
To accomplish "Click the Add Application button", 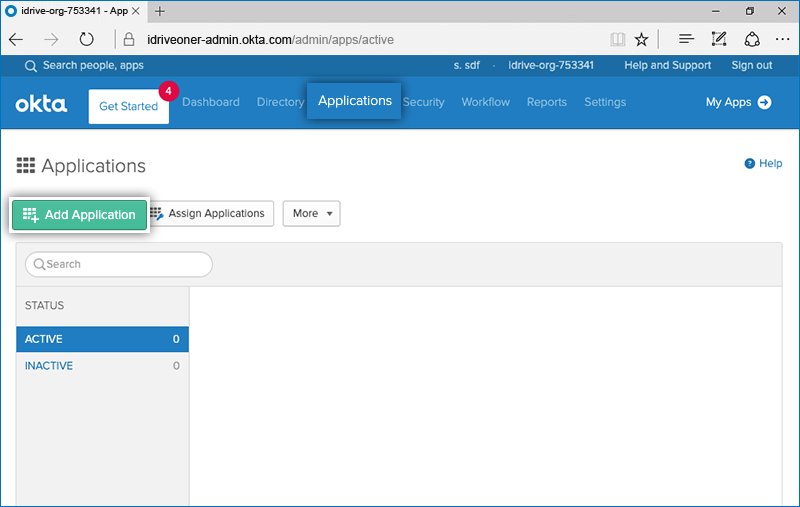I will (79, 215).
